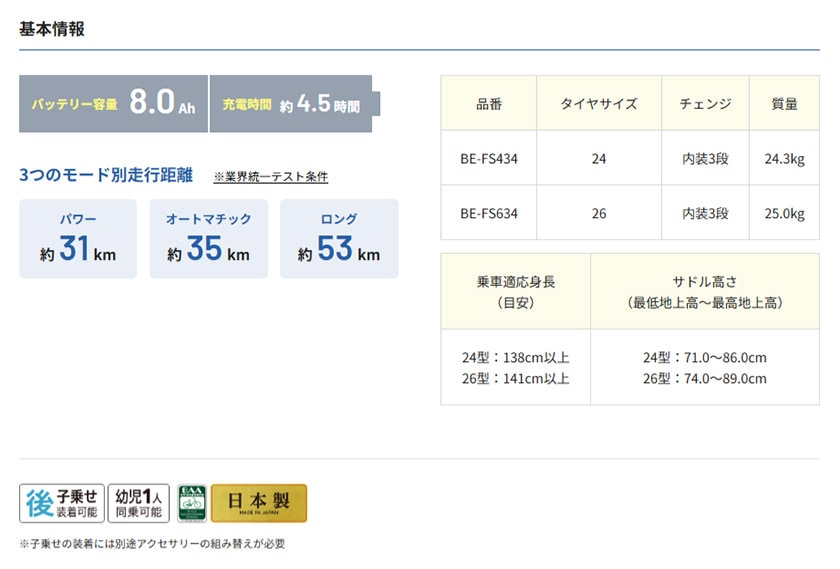
Task: Click the 充電時間 約4.5時間 banner
Action: tap(295, 103)
